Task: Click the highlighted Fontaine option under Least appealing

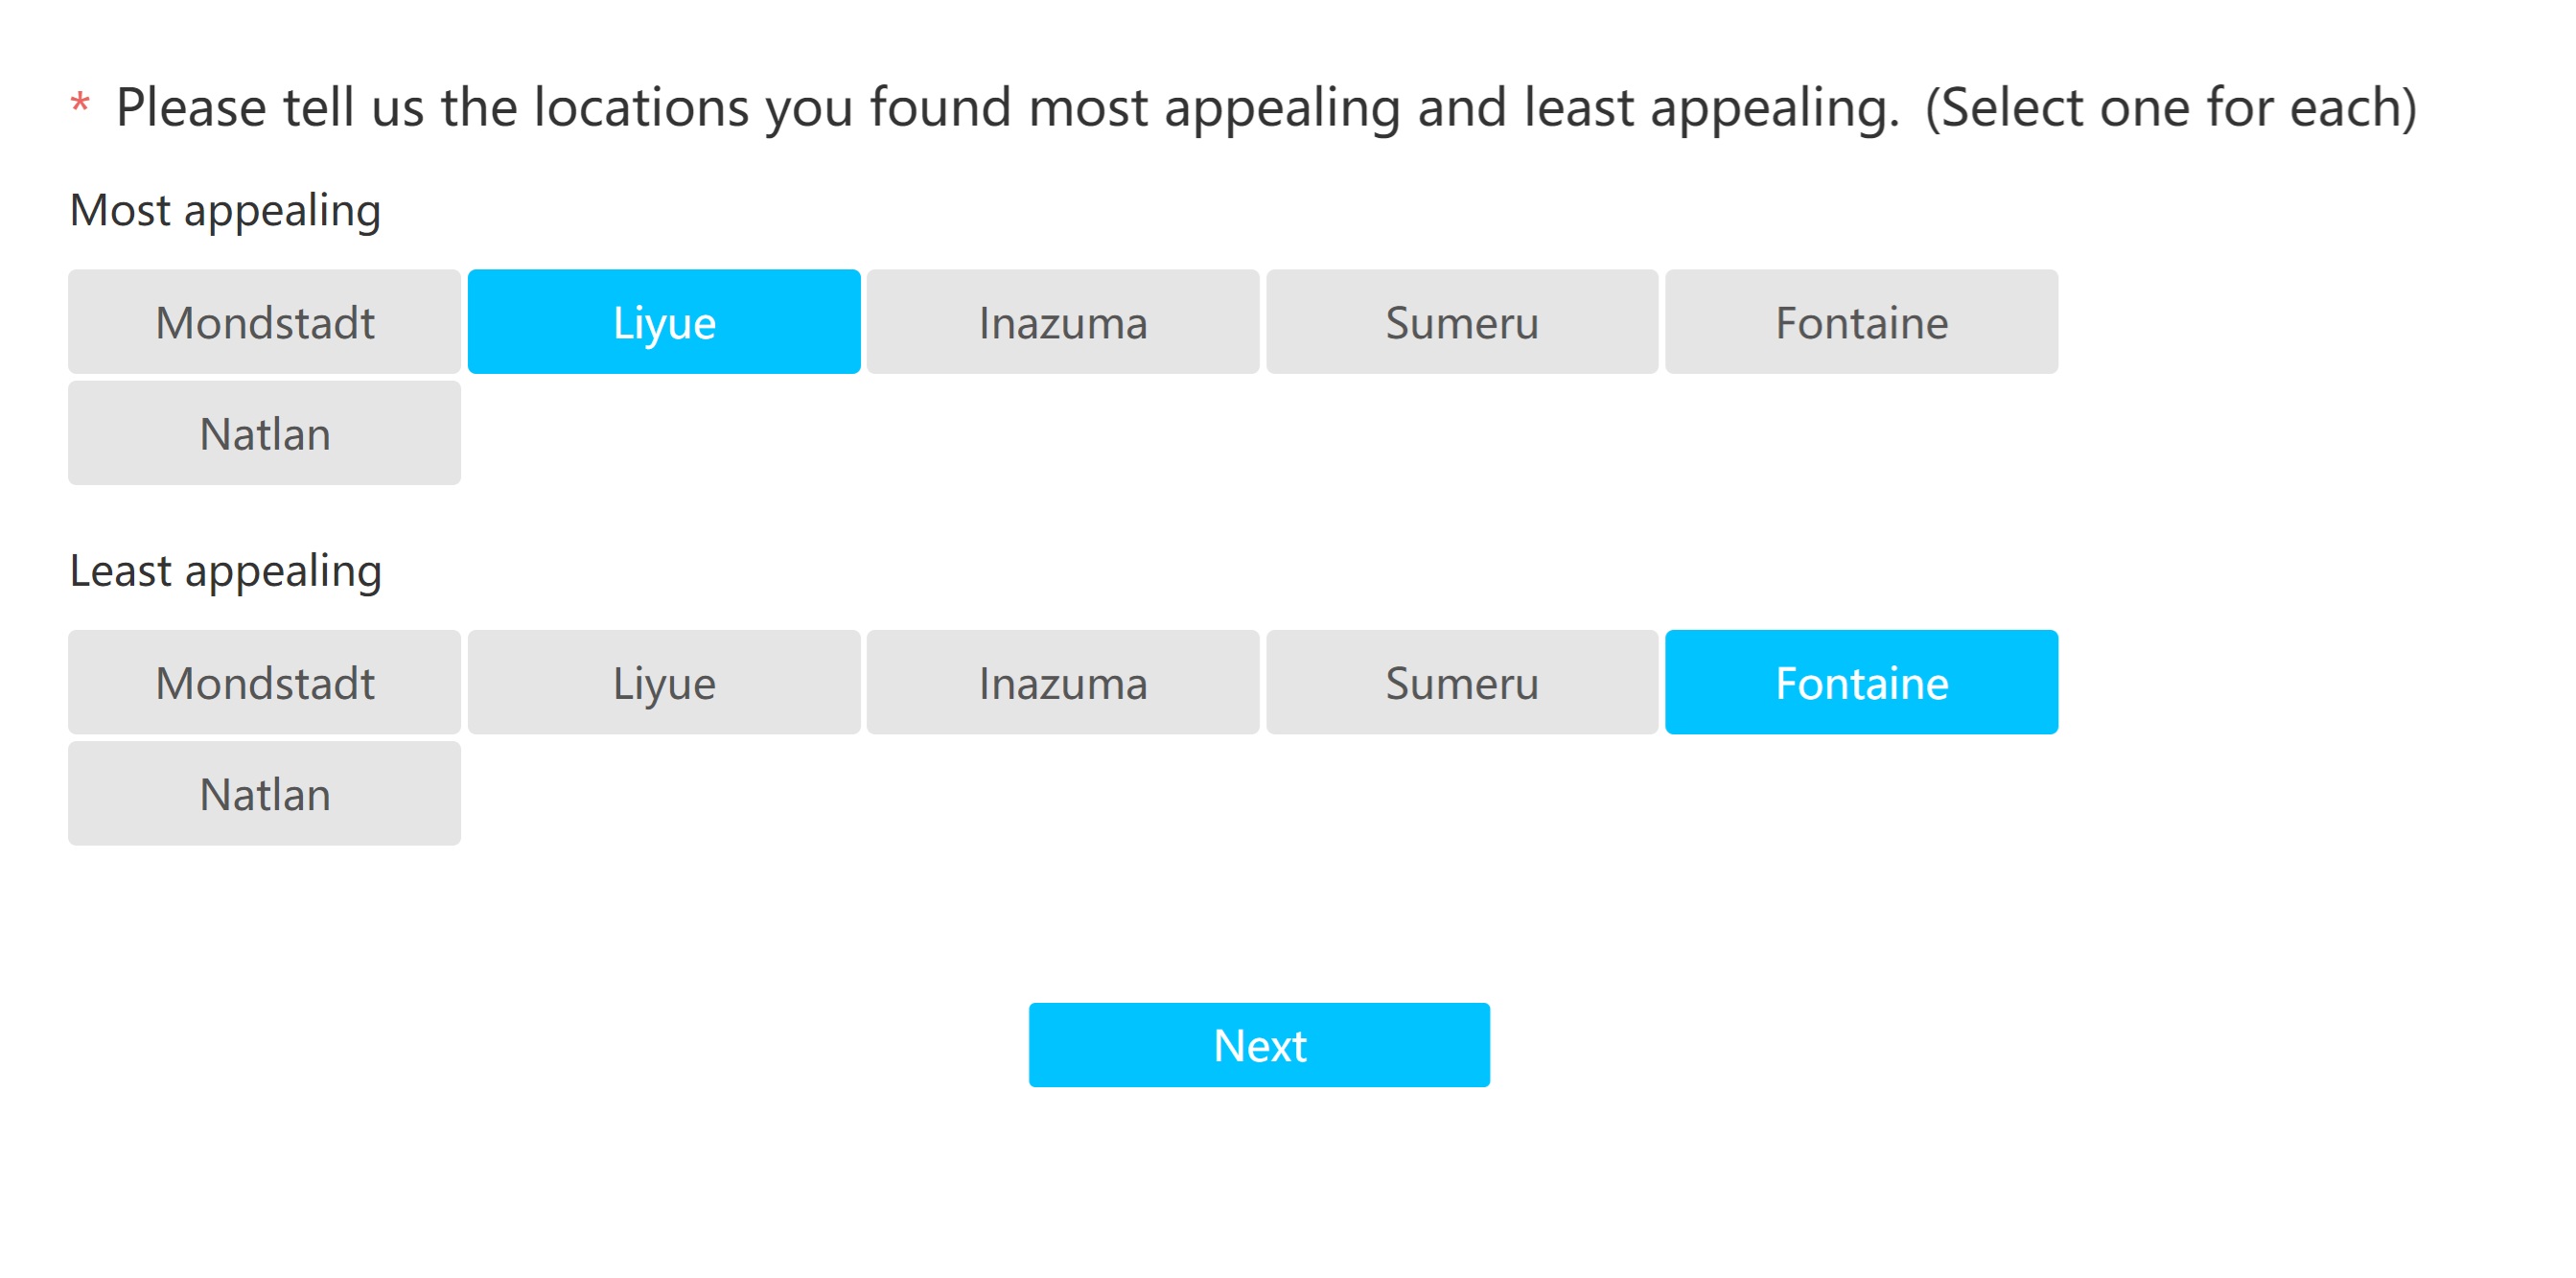Action: coord(1860,682)
